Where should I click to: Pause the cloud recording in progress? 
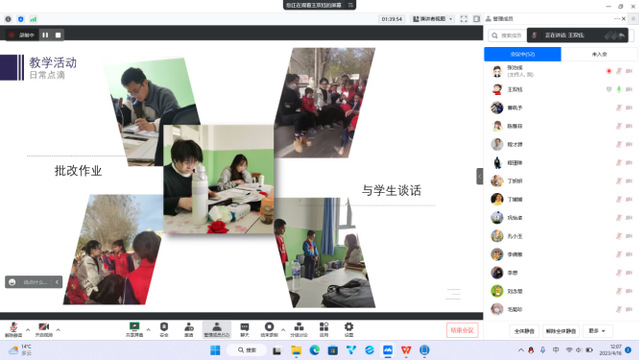coord(45,35)
